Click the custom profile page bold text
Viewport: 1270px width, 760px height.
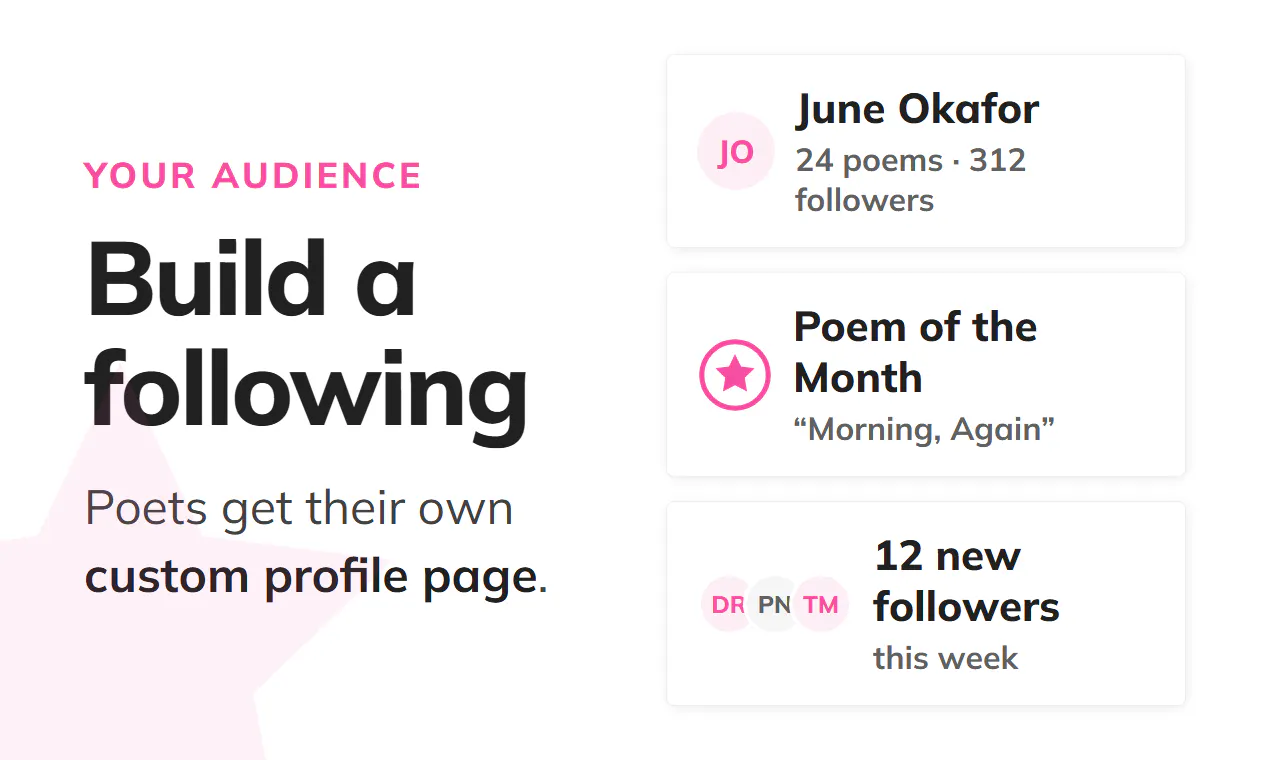[311, 577]
